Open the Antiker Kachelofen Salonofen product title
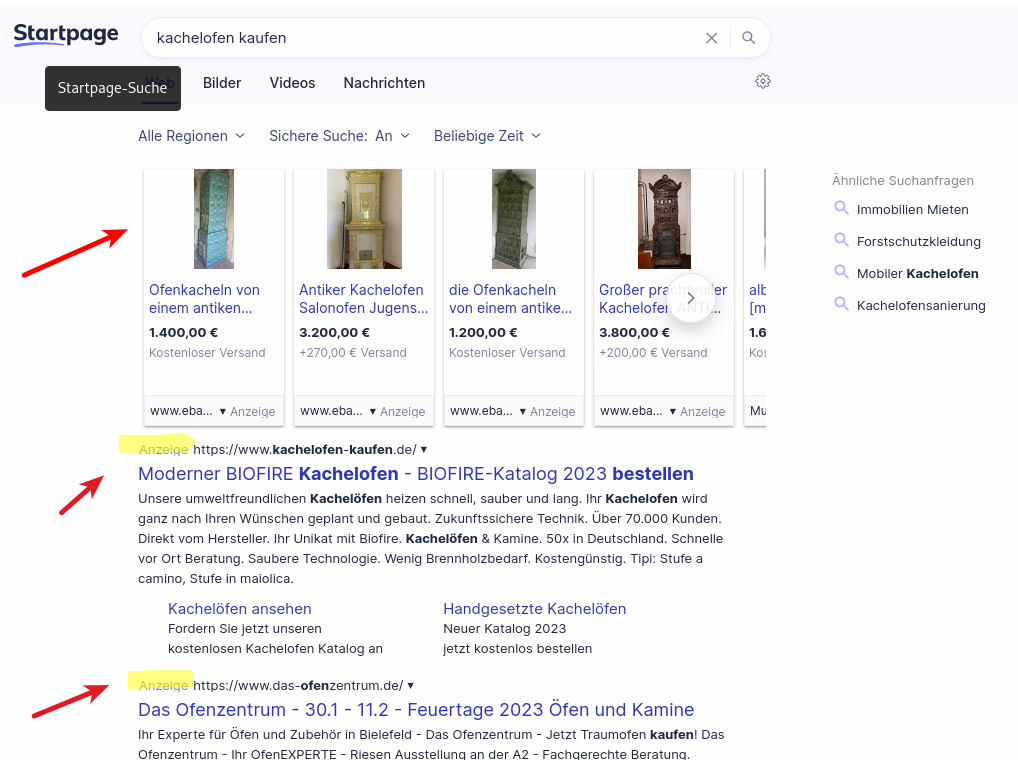The height and width of the screenshot is (760, 1018). tap(364, 299)
